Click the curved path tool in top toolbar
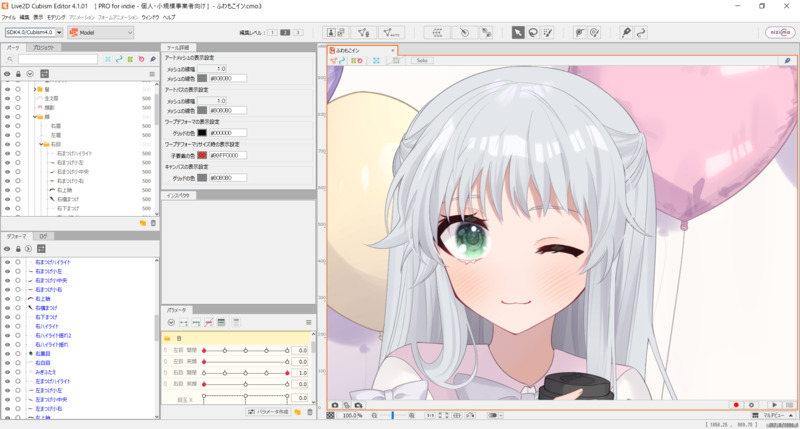The width and height of the screenshot is (800, 429). 641,33
